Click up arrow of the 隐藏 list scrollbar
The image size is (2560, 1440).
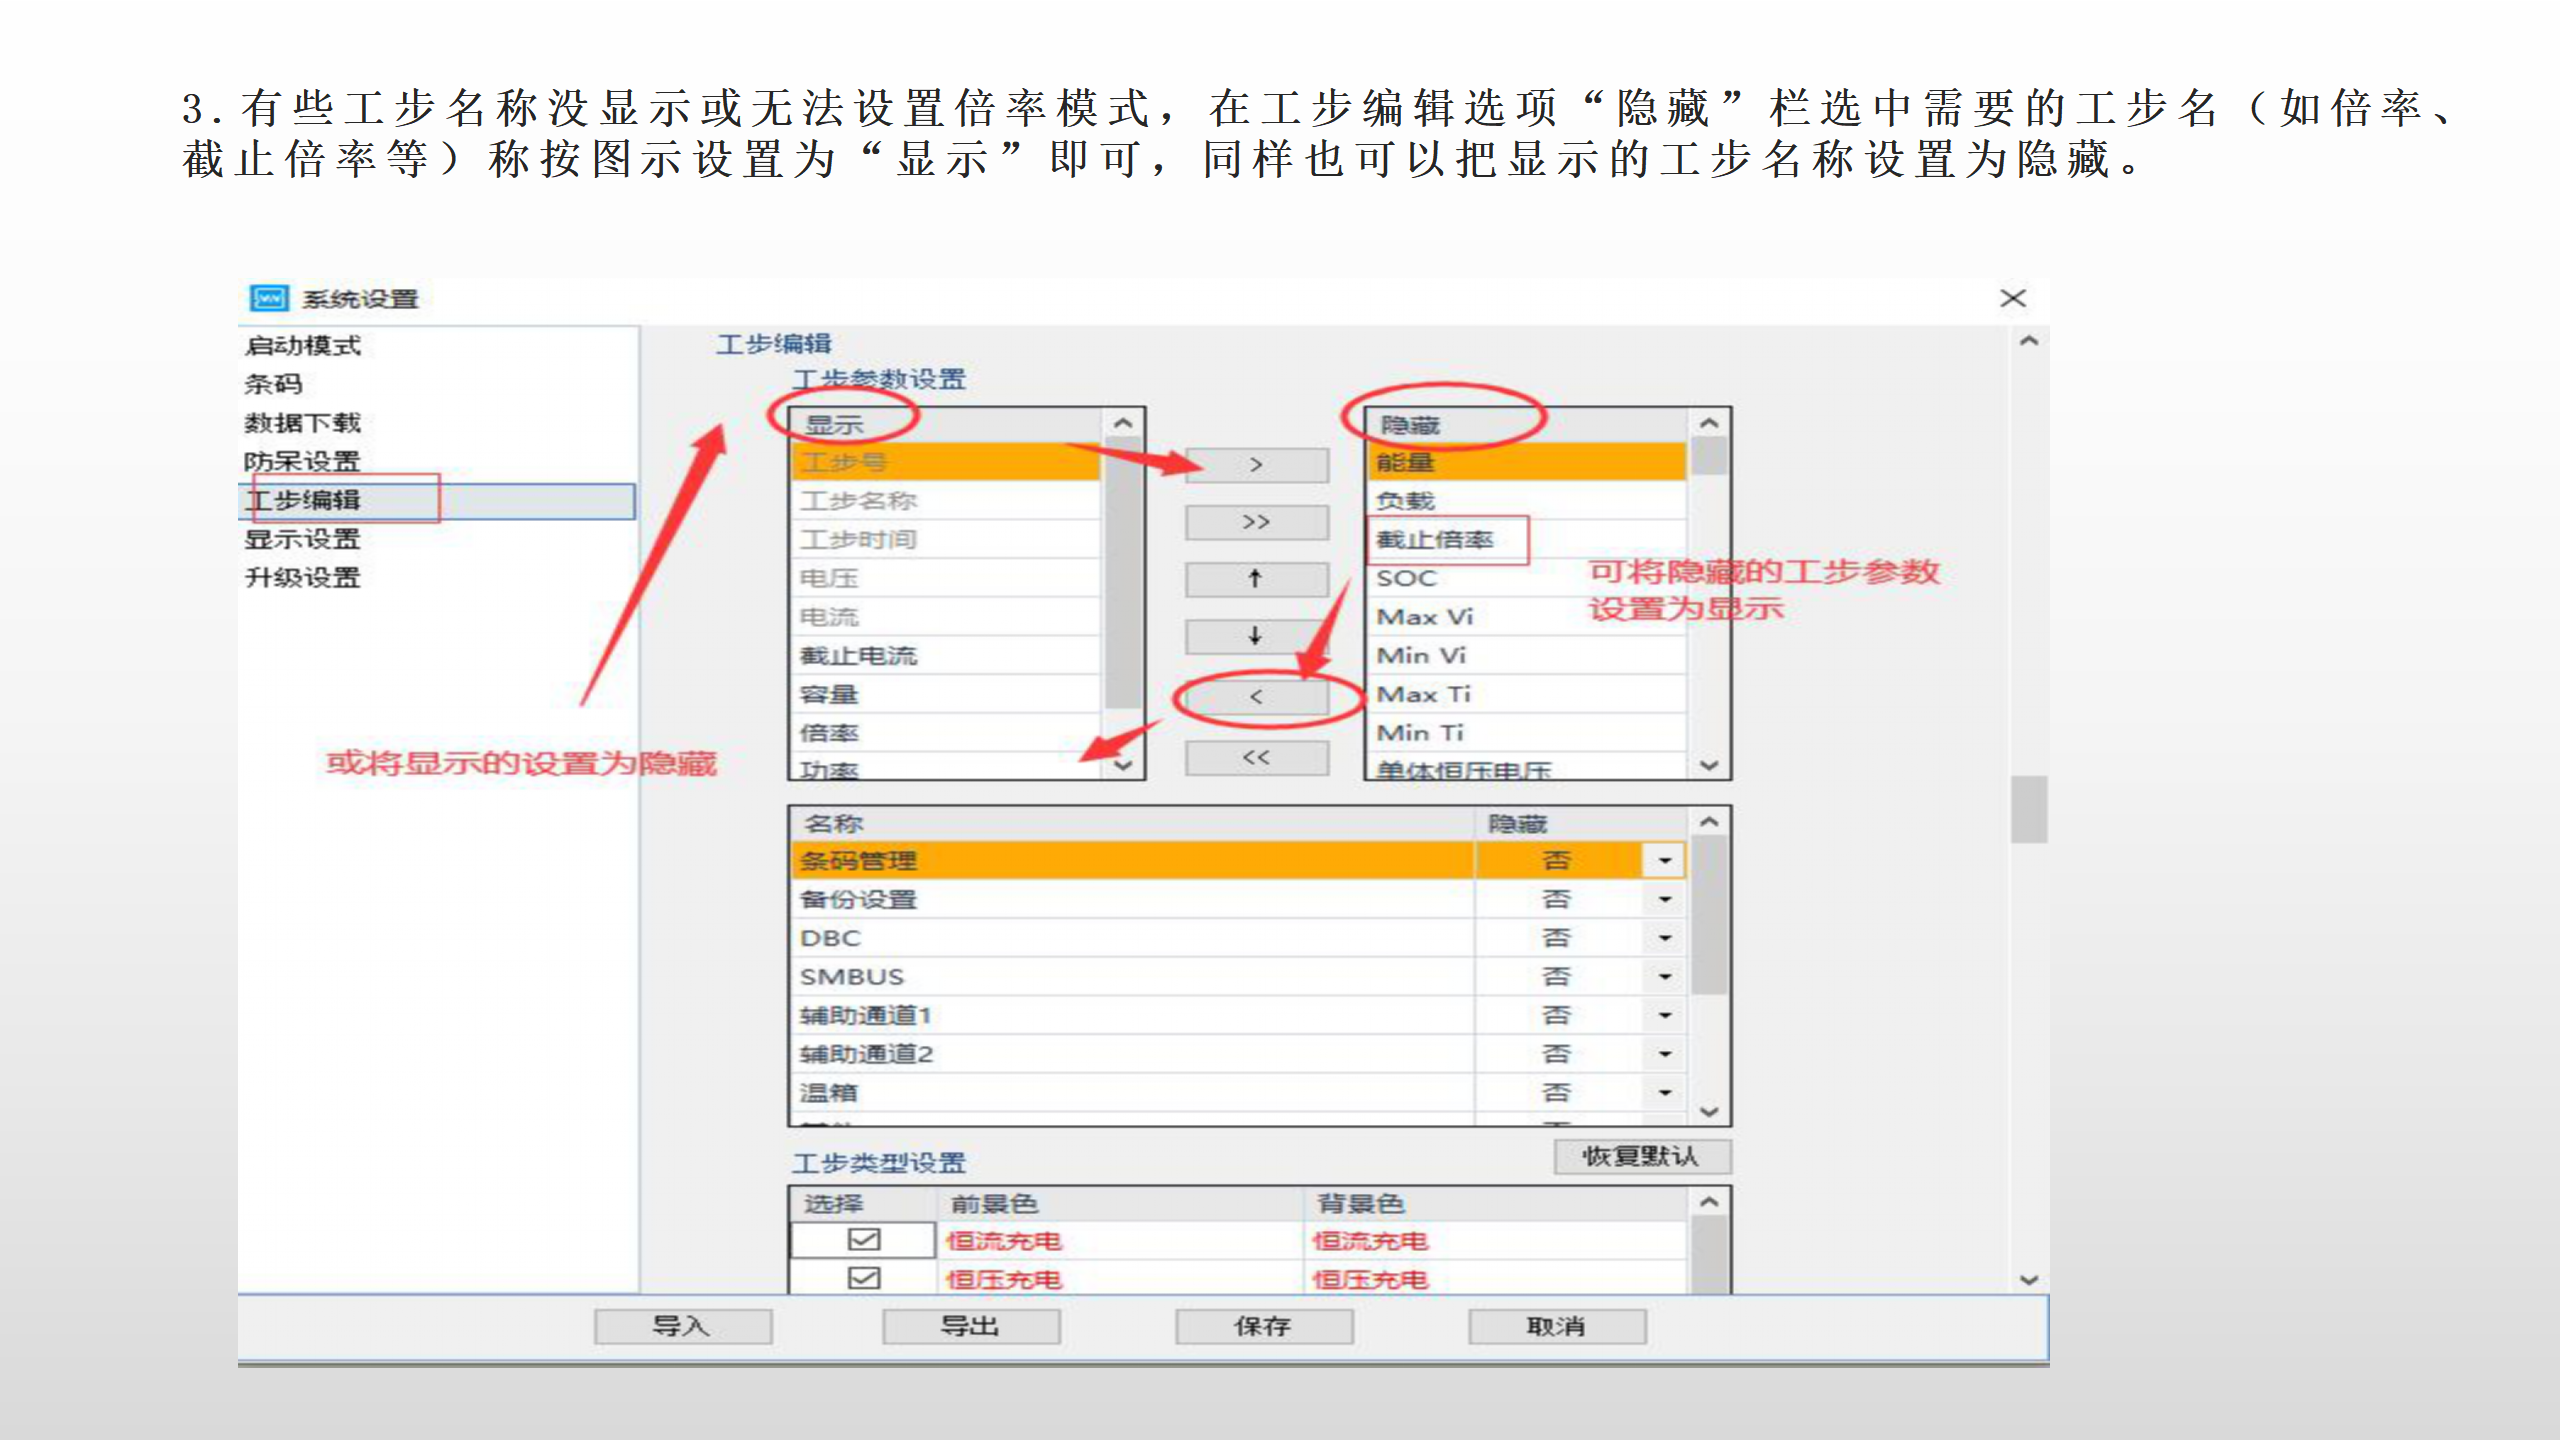click(1709, 423)
